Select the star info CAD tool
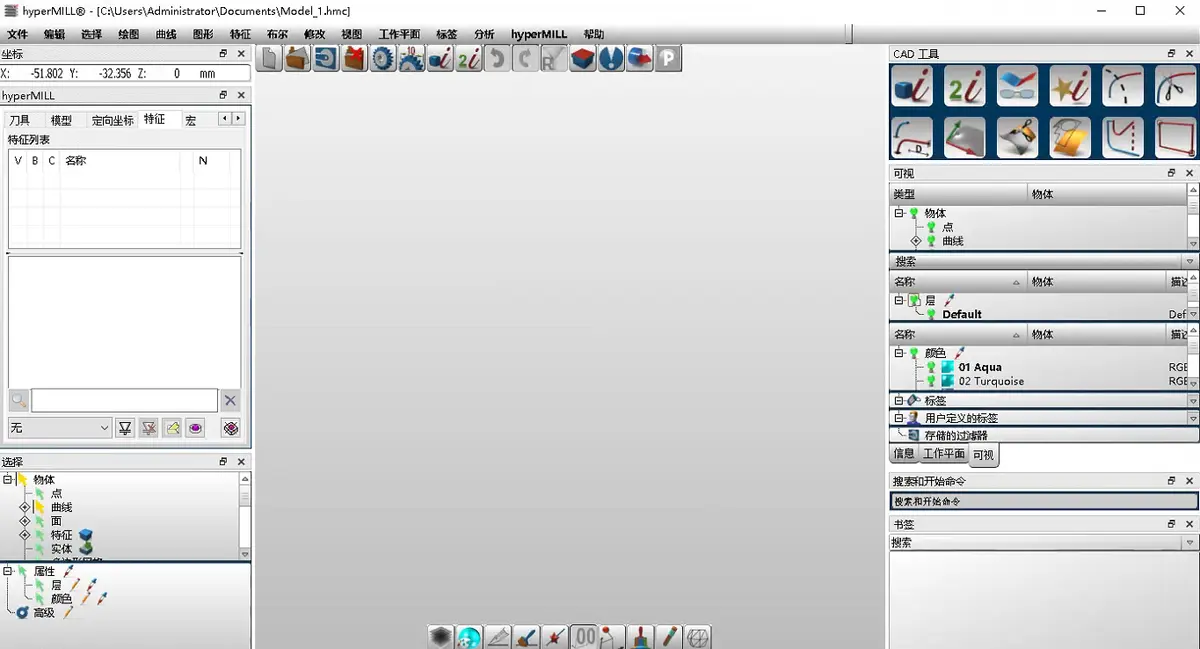 (1070, 86)
